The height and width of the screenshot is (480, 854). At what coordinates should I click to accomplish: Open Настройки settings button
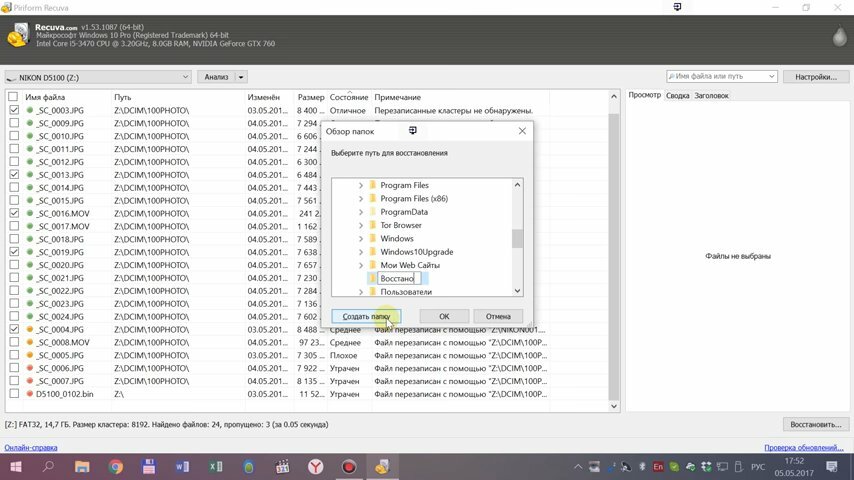[x=815, y=77]
